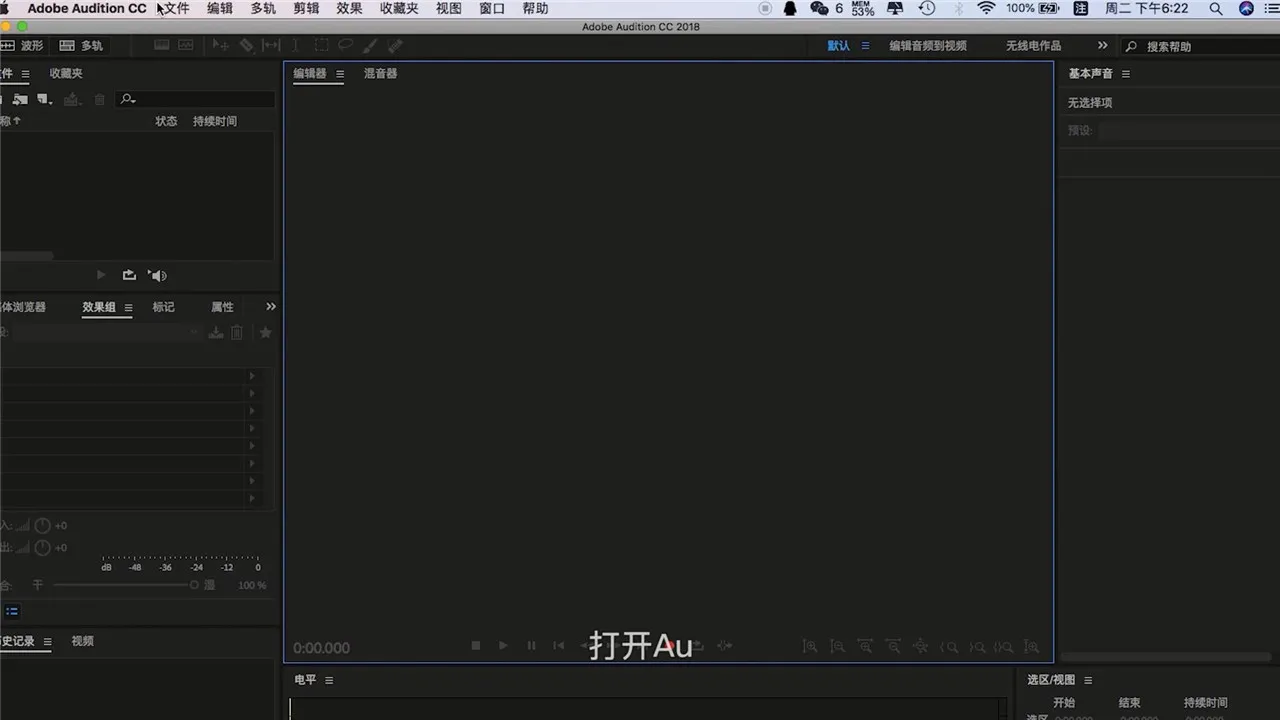
Task: Click the New File dropdown icon
Action: pos(44,99)
